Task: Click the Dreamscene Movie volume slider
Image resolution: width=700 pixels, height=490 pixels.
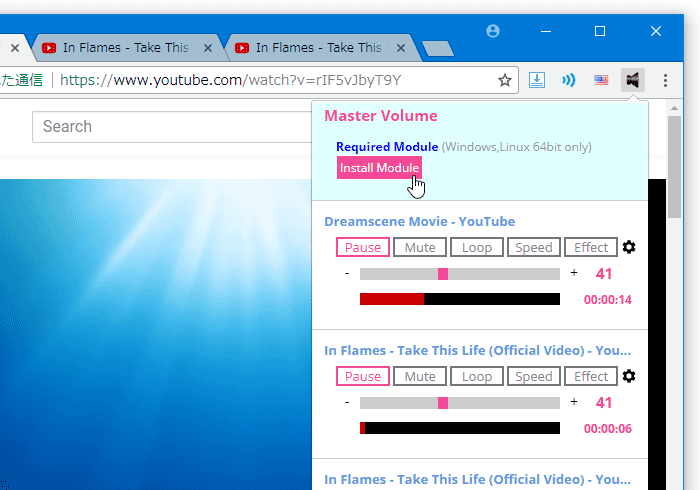Action: (x=460, y=274)
